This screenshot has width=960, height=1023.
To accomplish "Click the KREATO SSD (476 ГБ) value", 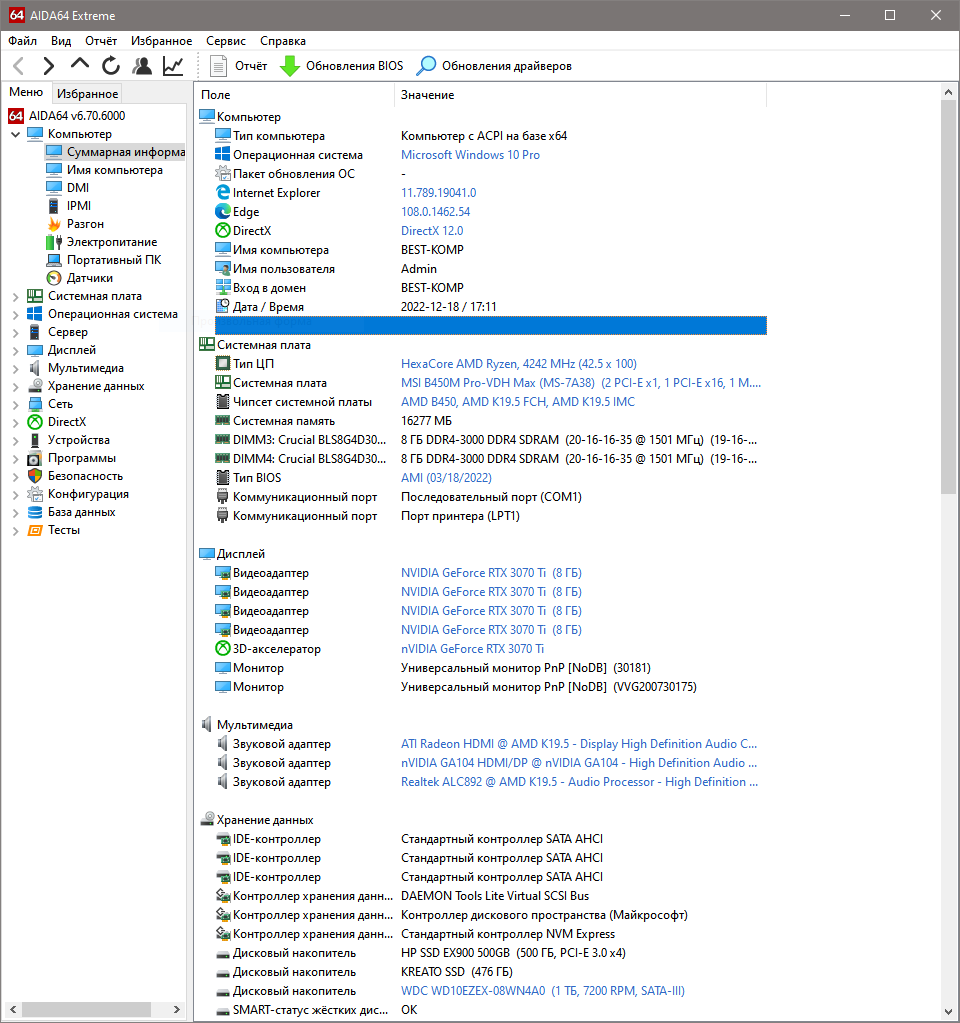I will pos(457,972).
